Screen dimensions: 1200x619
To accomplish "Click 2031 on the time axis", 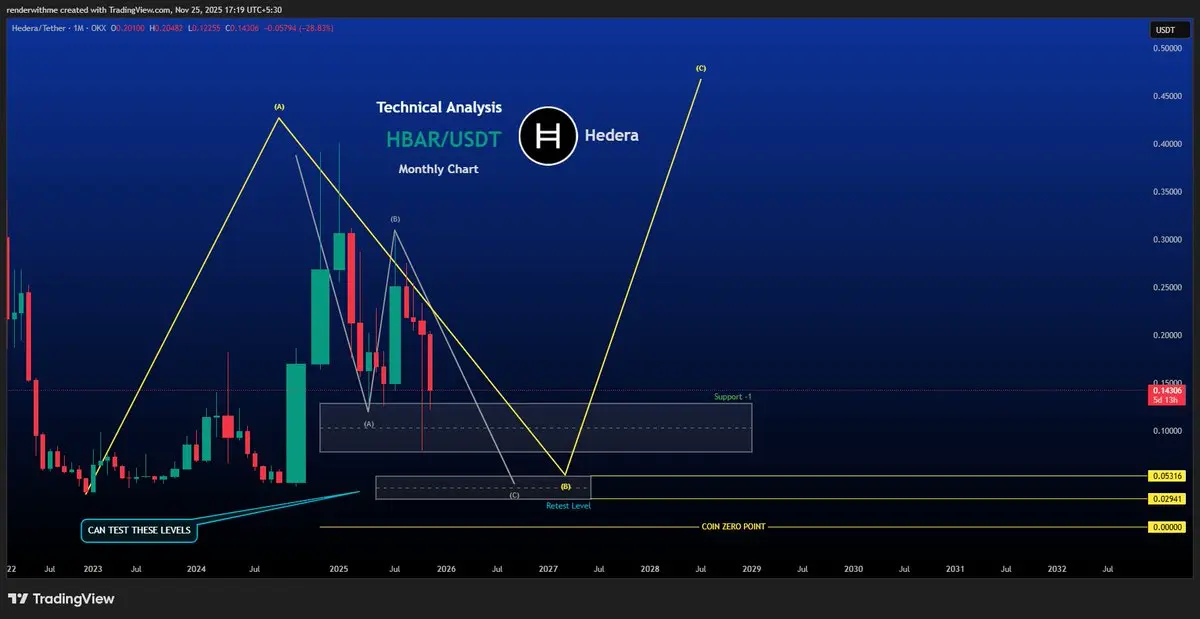I will coord(955,568).
